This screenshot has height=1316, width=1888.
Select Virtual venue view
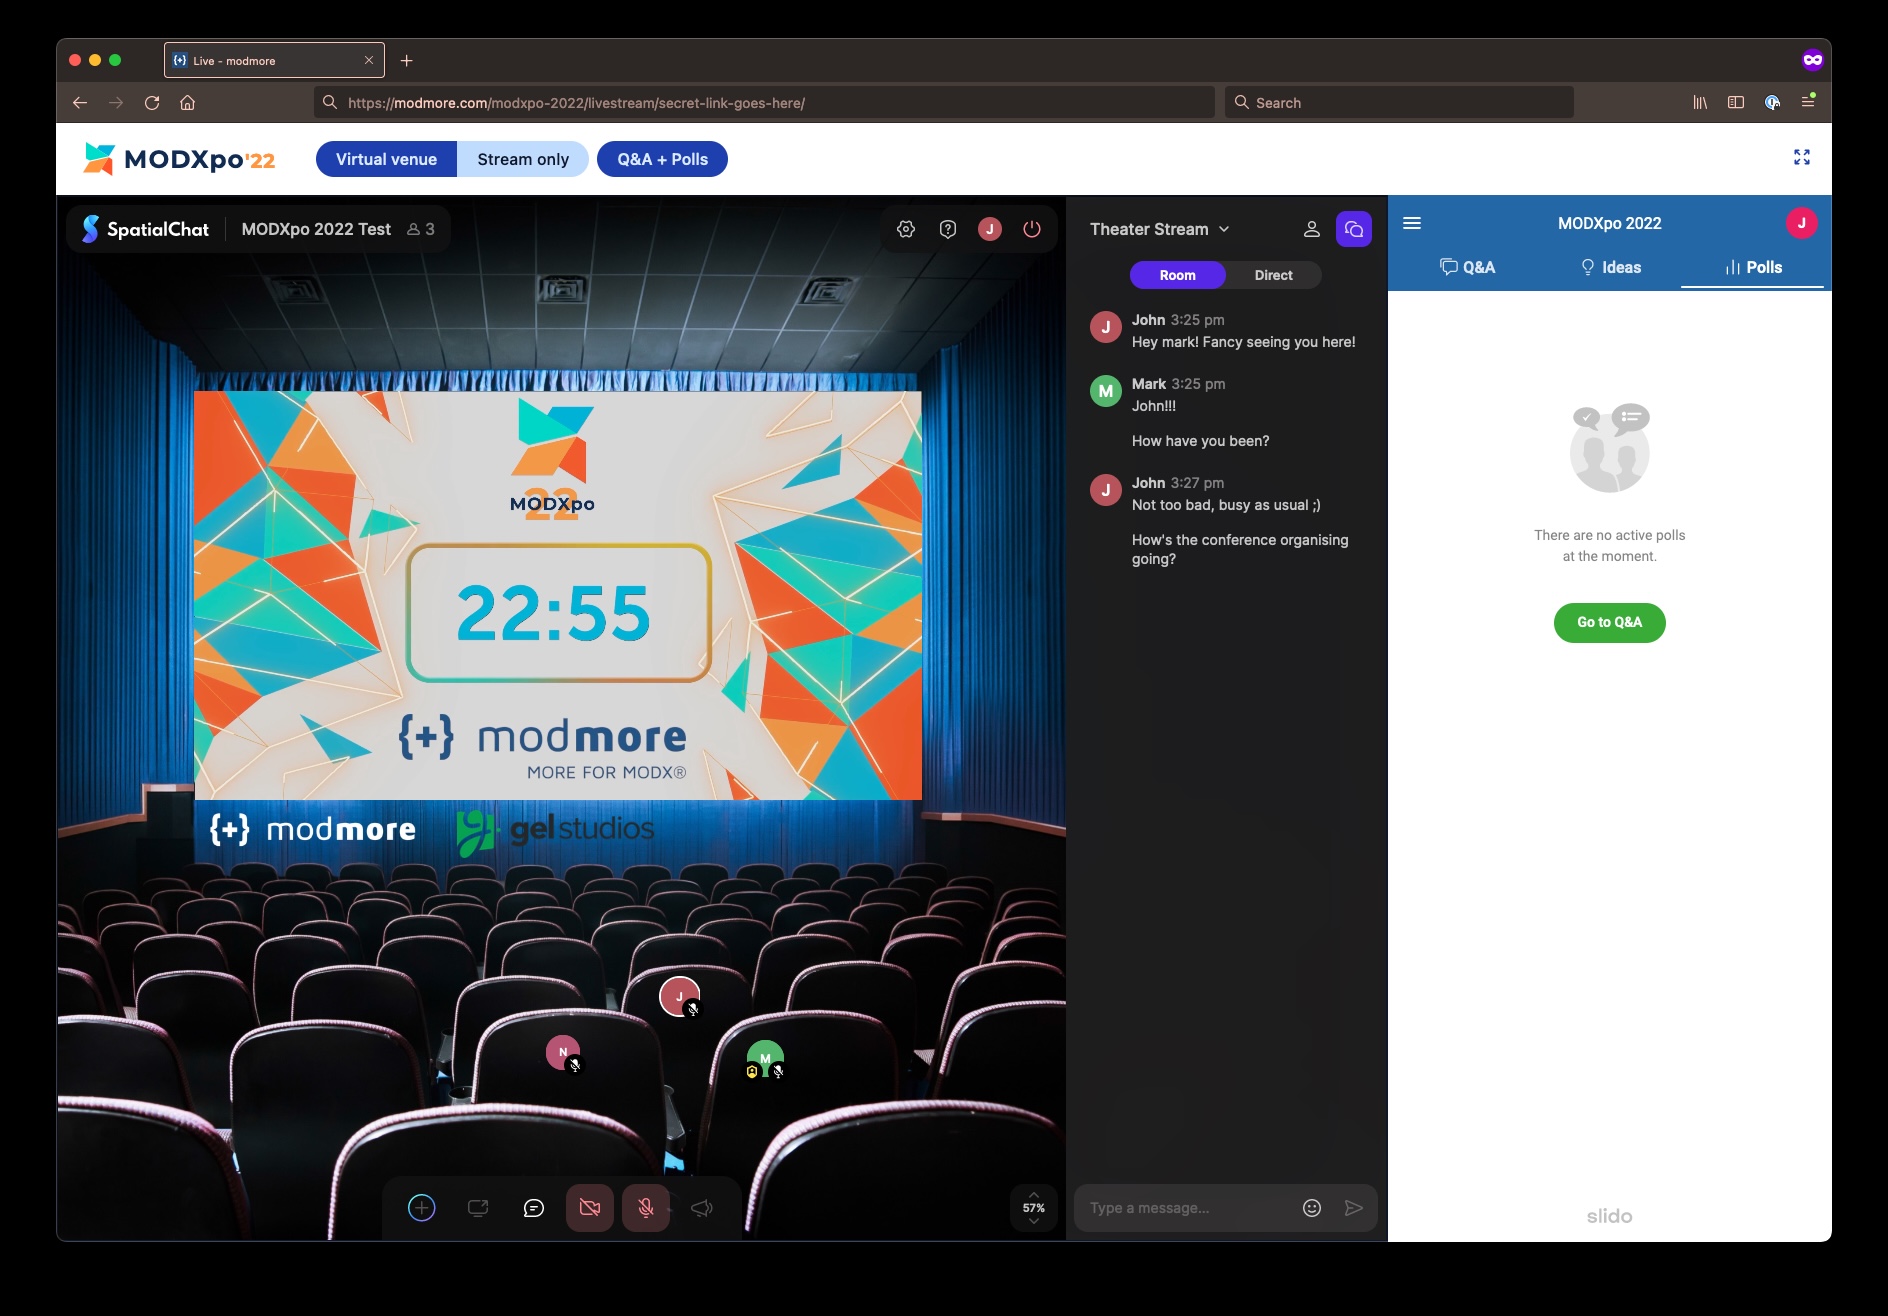coord(387,159)
